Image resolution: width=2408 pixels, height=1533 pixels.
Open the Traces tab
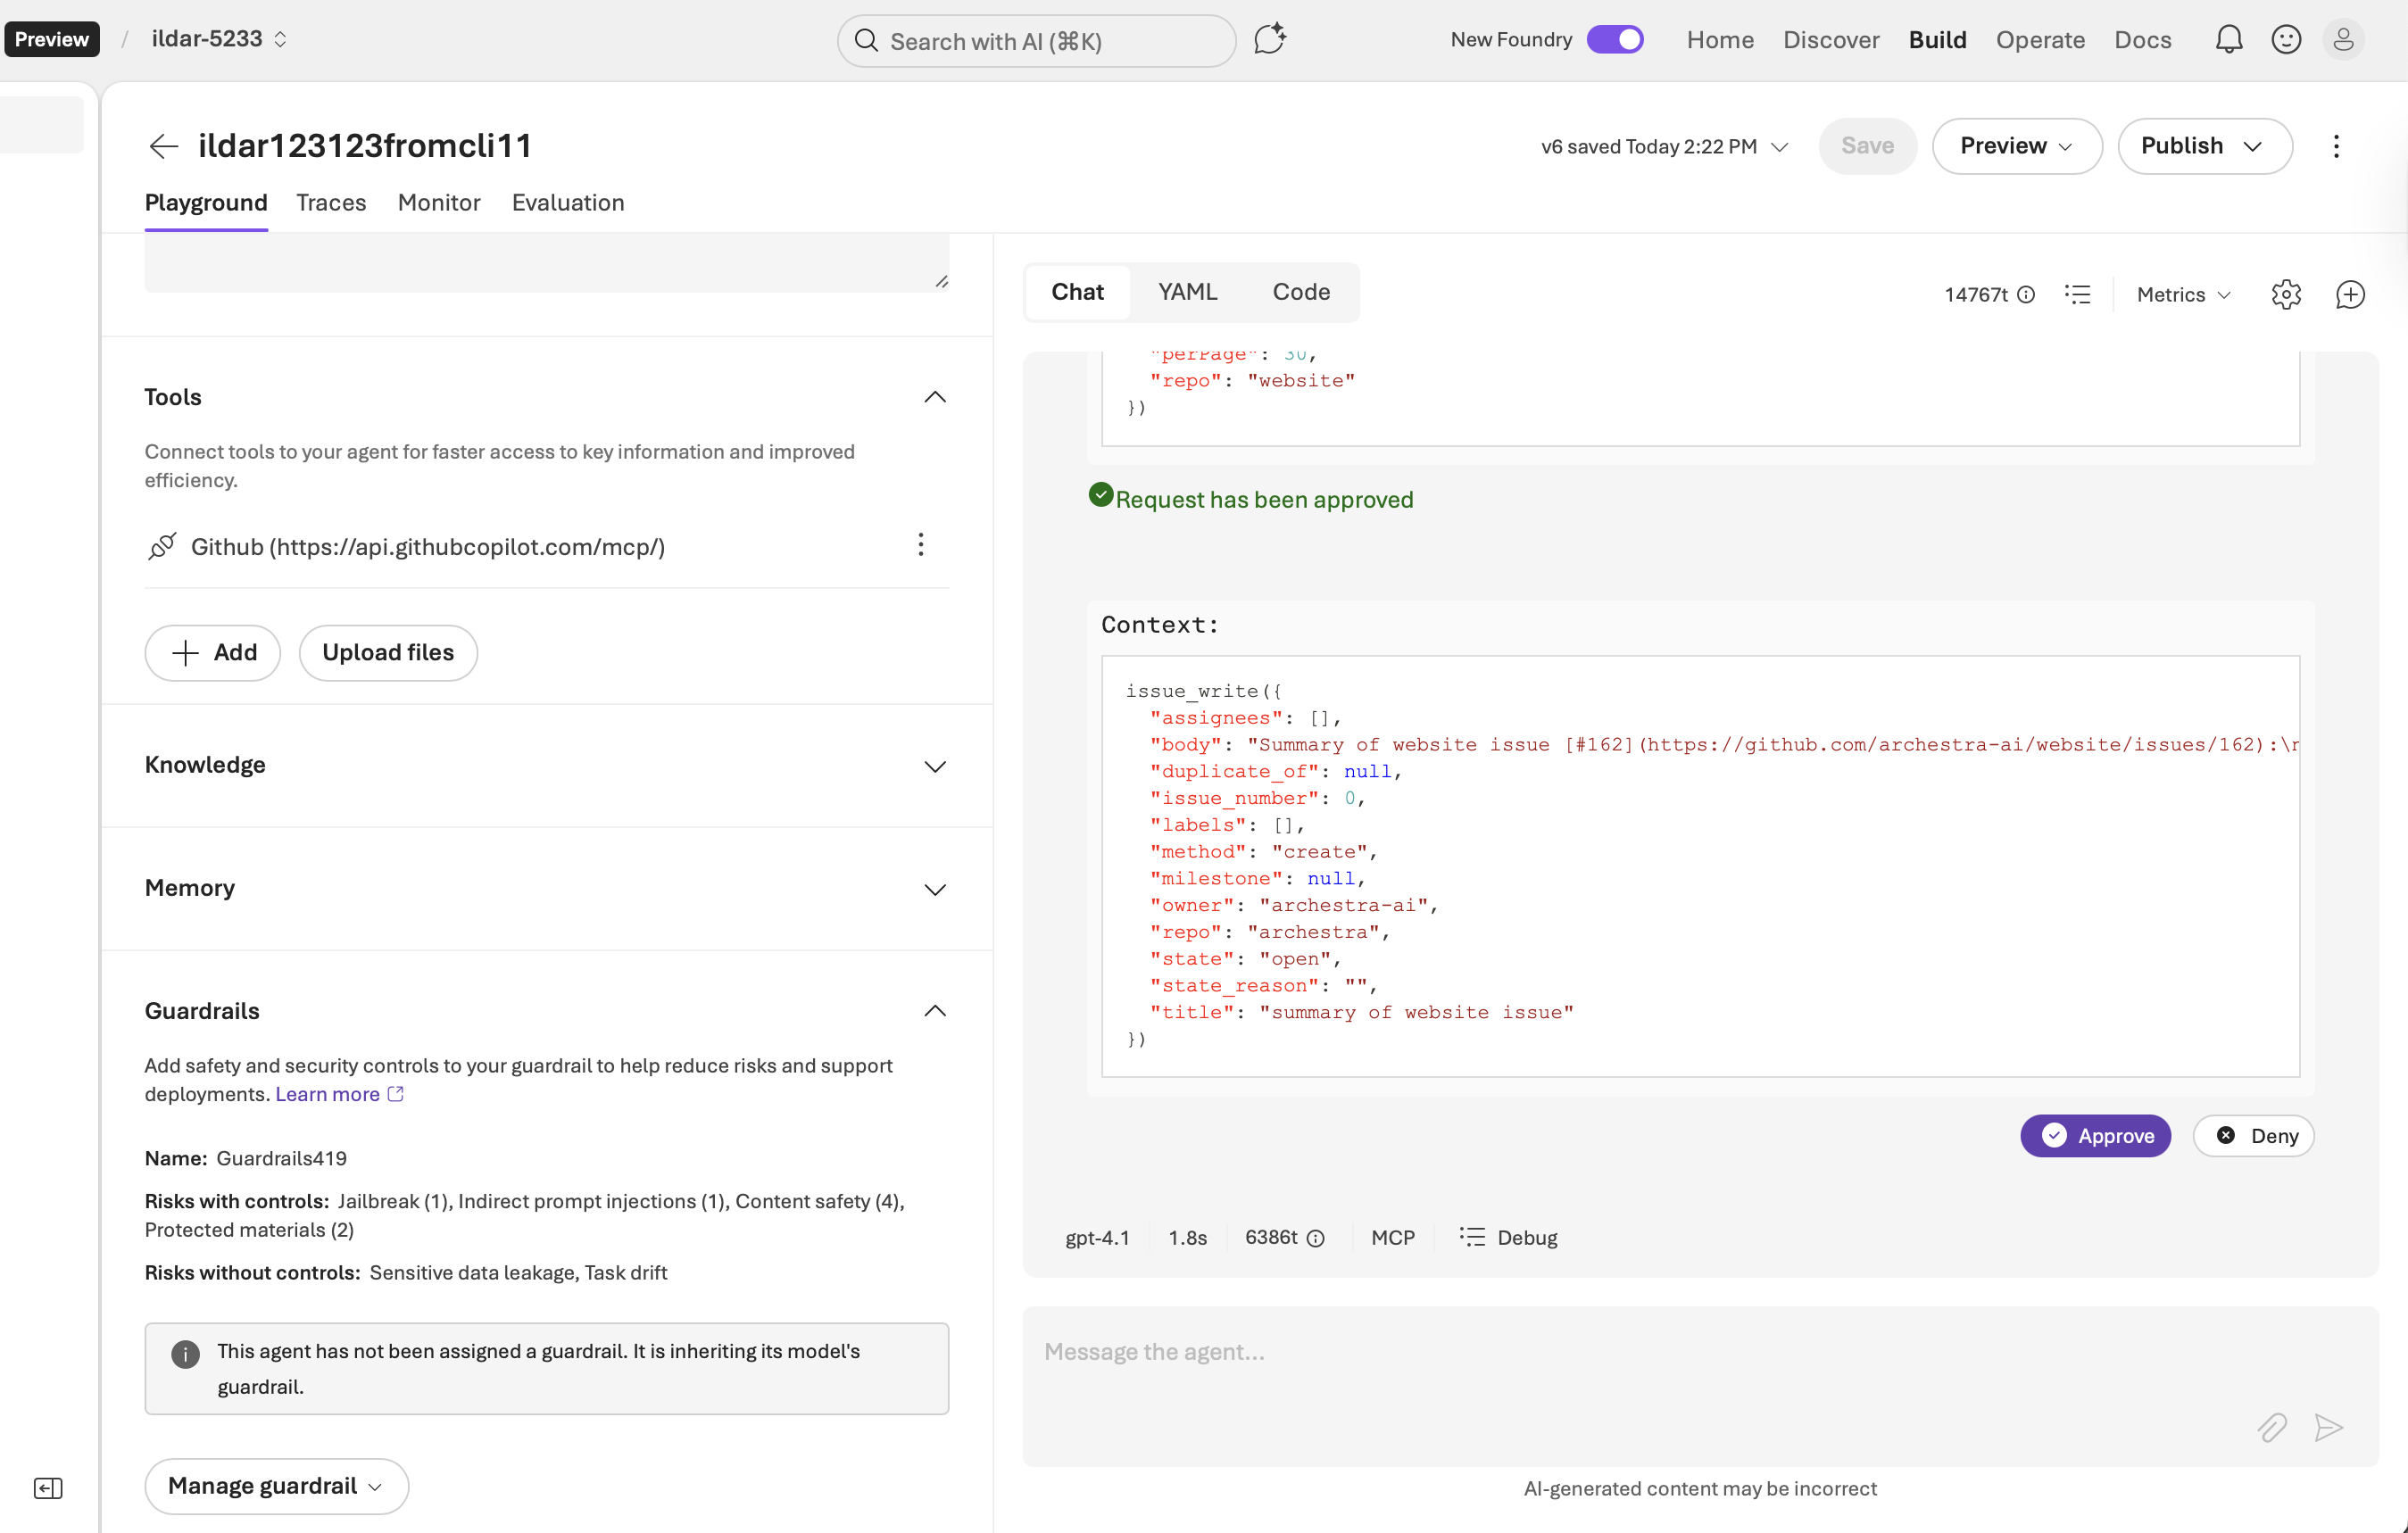click(331, 203)
